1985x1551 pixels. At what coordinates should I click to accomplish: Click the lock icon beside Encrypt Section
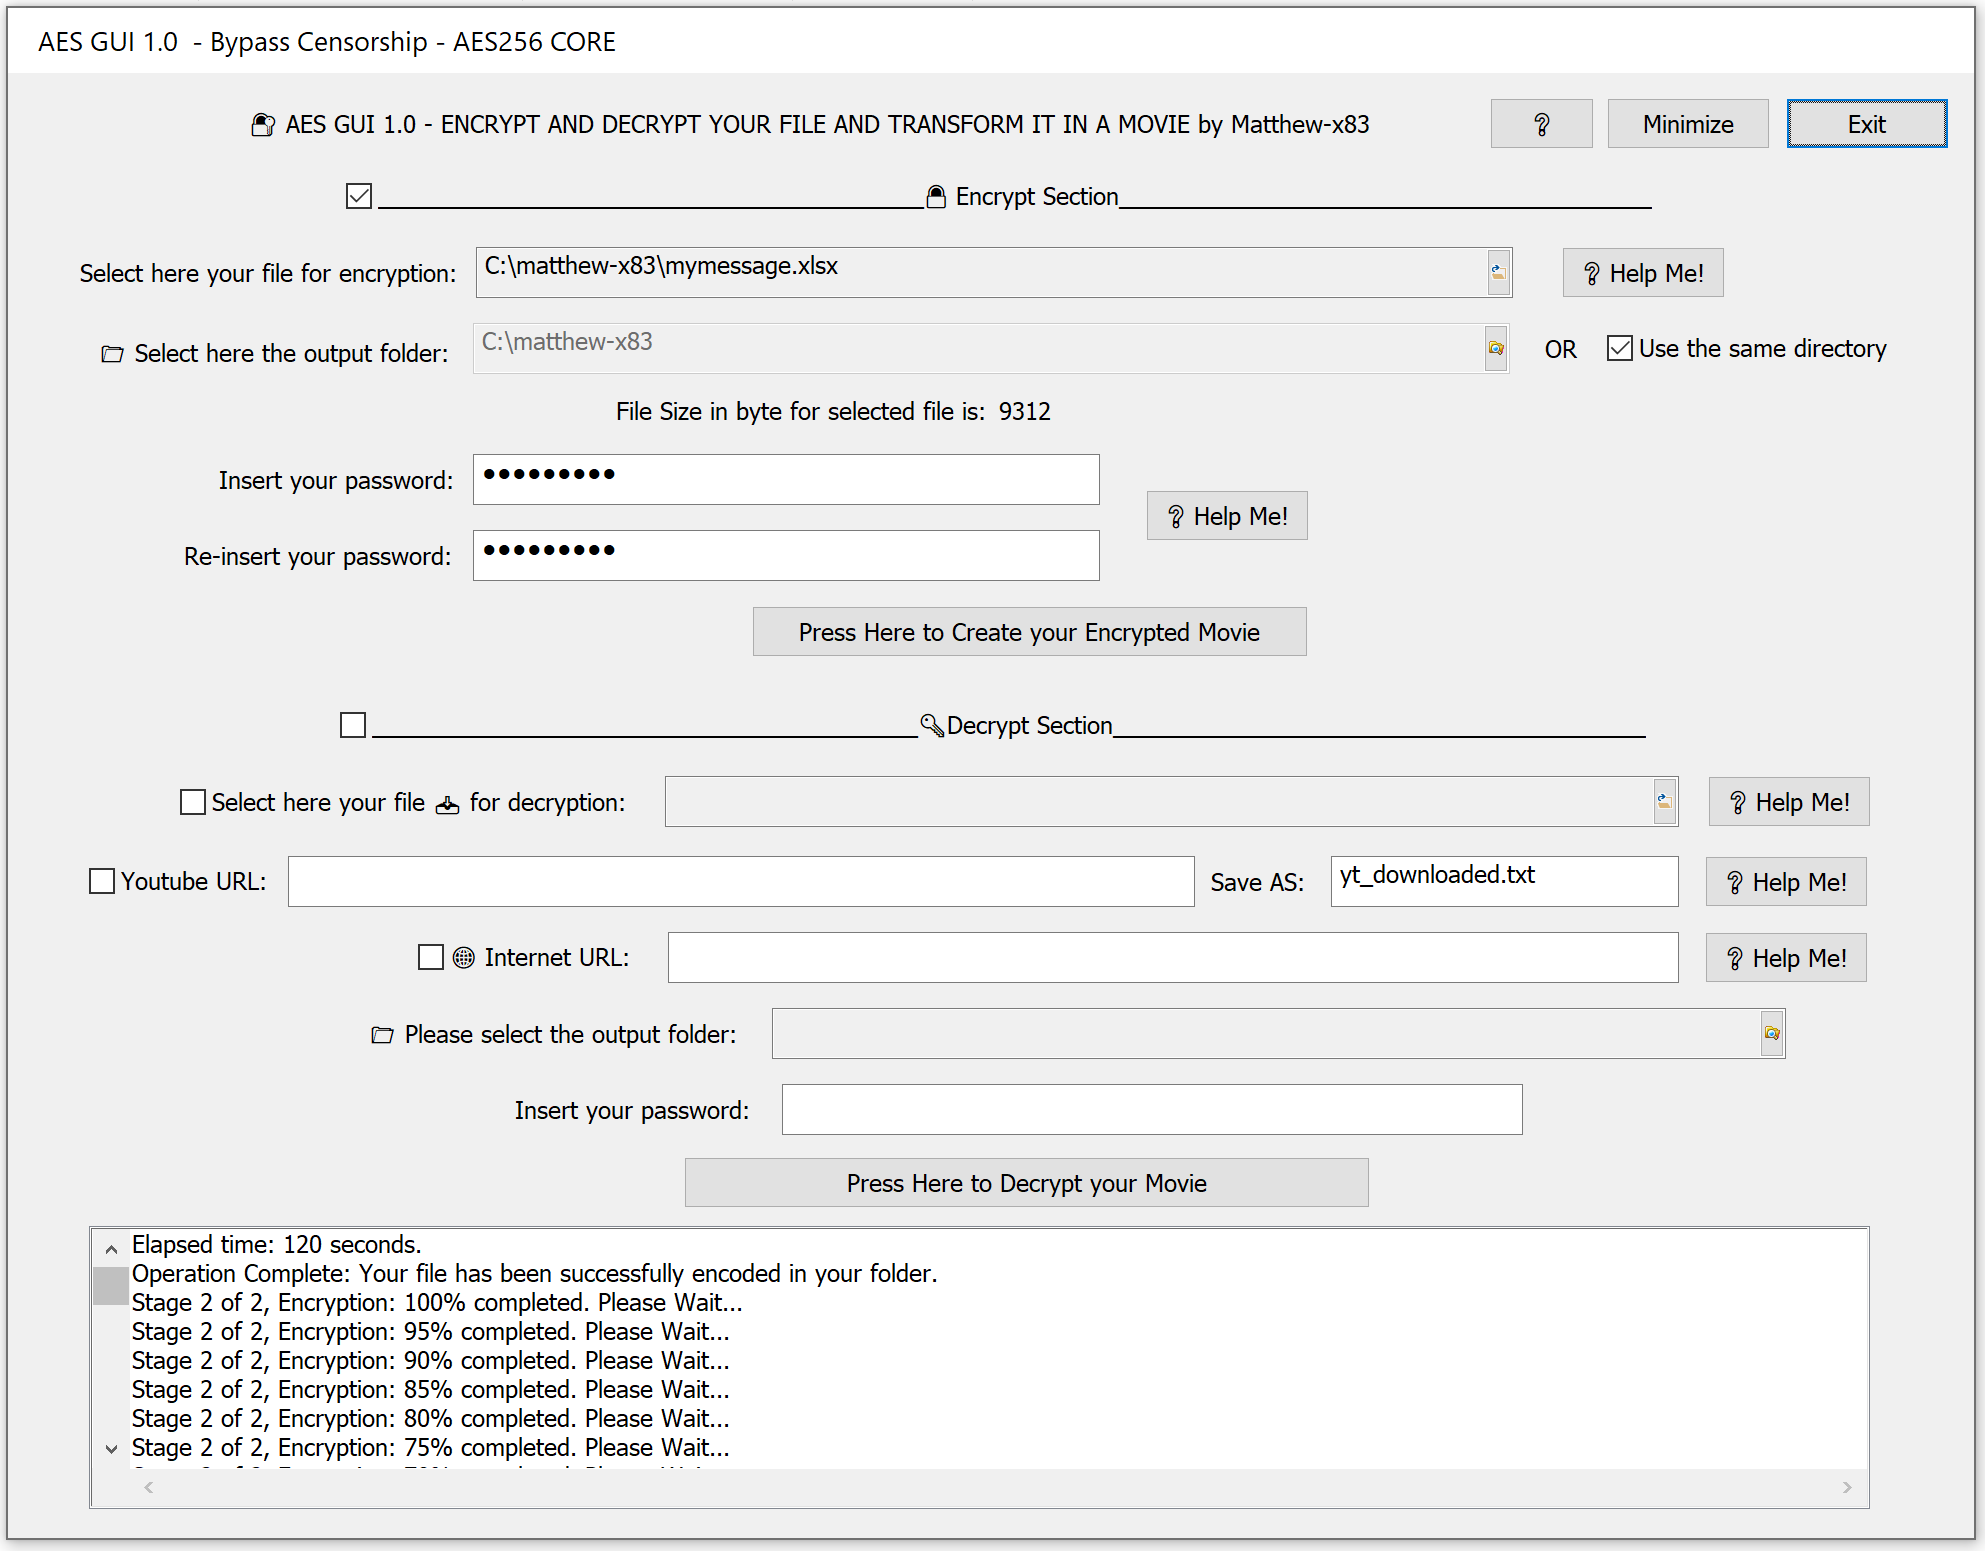936,196
